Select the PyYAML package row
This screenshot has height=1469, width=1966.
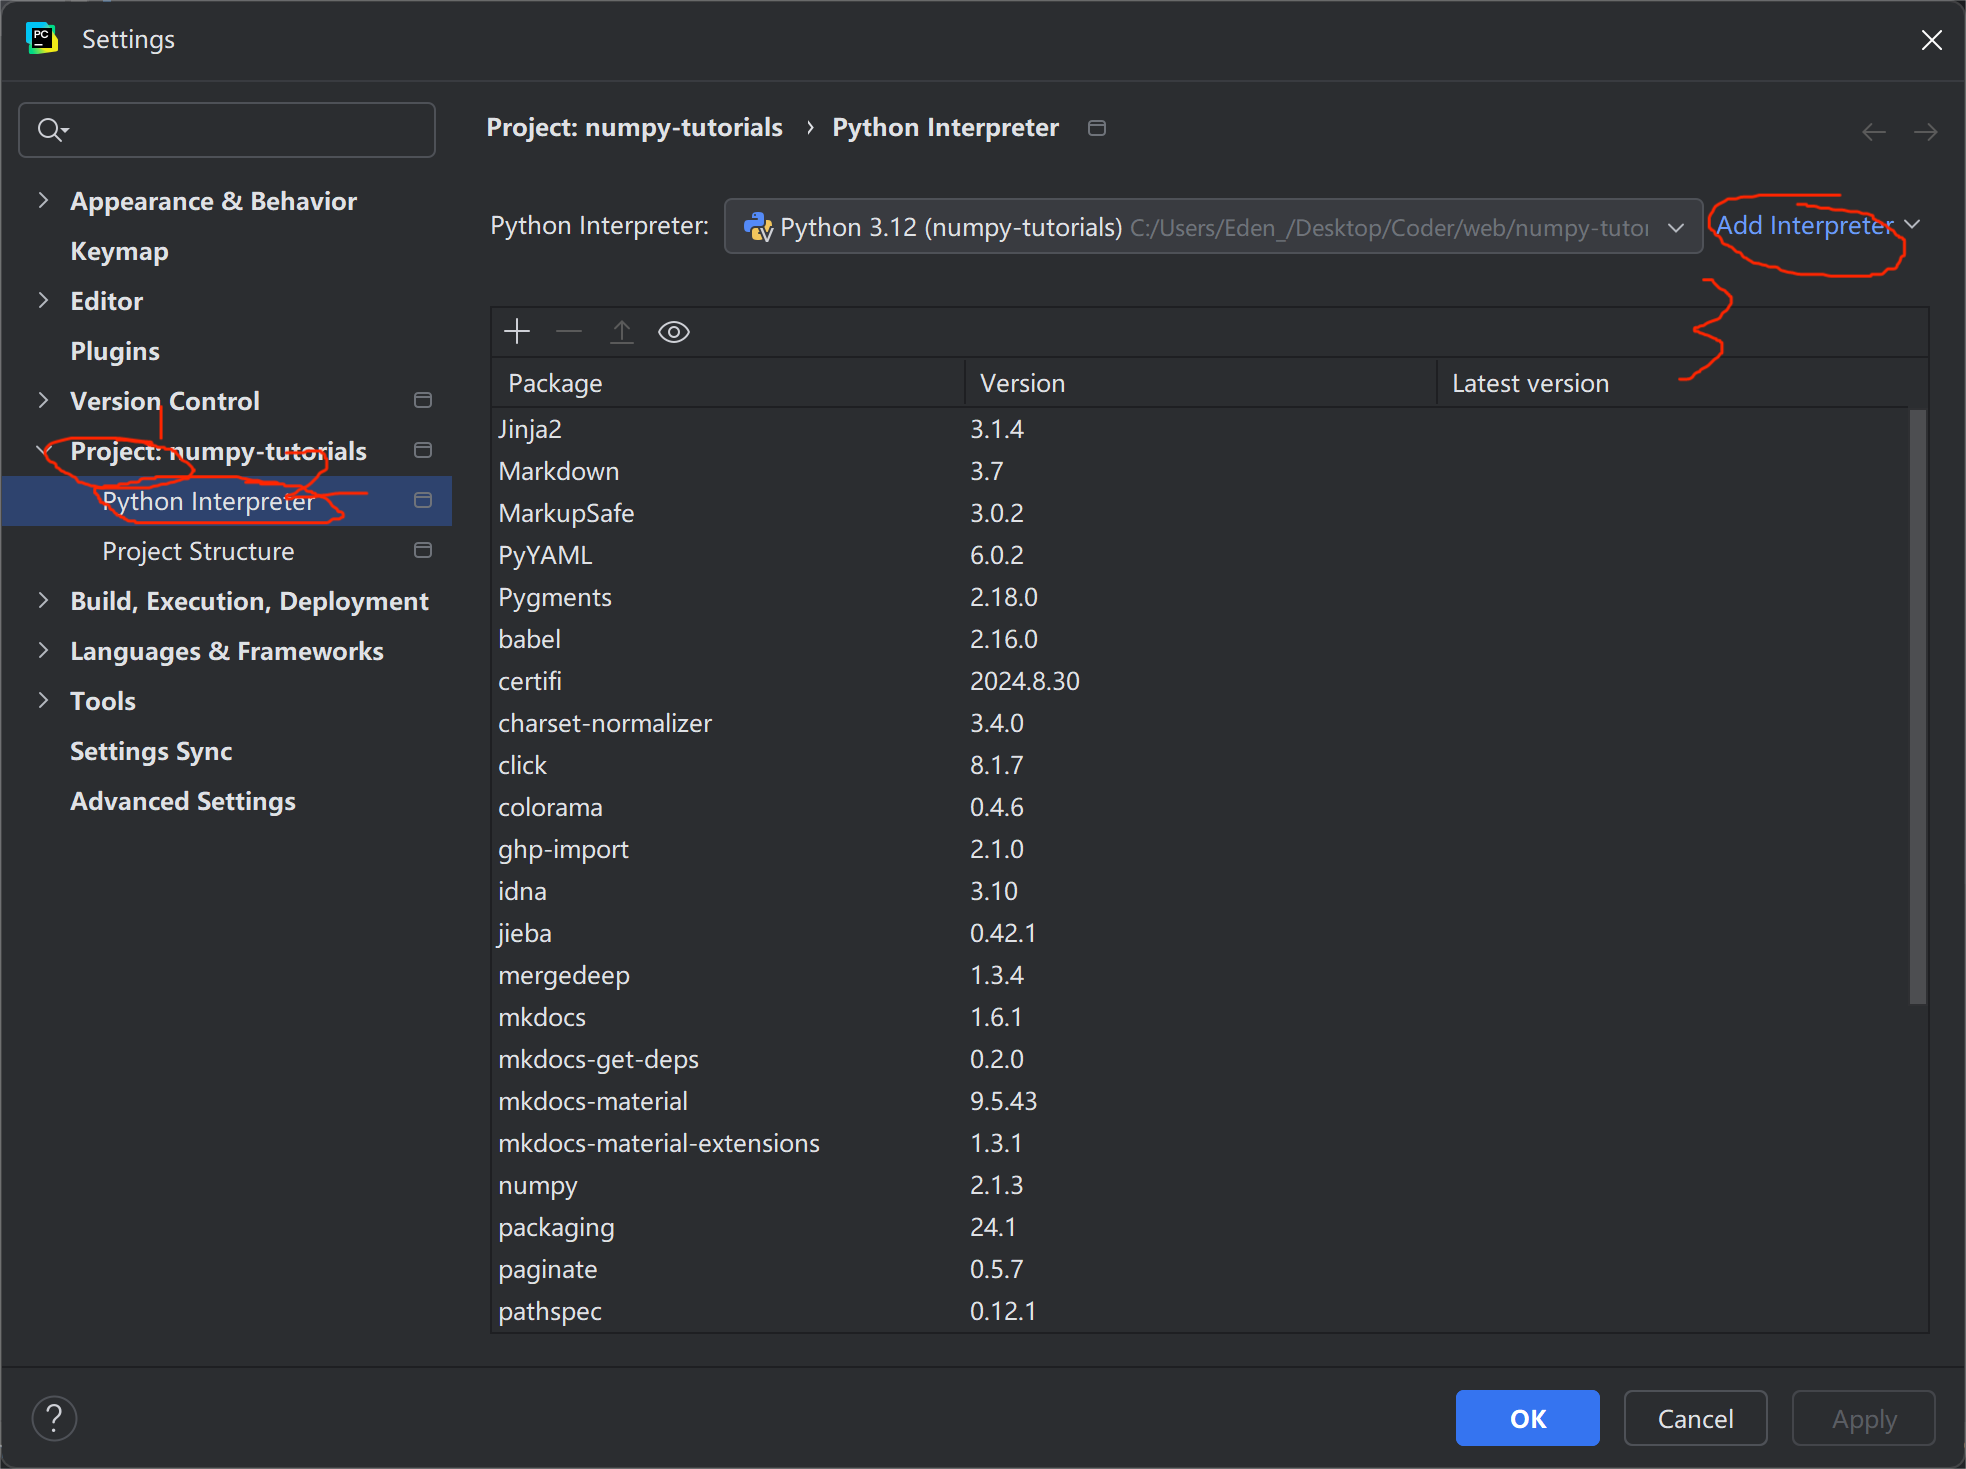[1200, 555]
